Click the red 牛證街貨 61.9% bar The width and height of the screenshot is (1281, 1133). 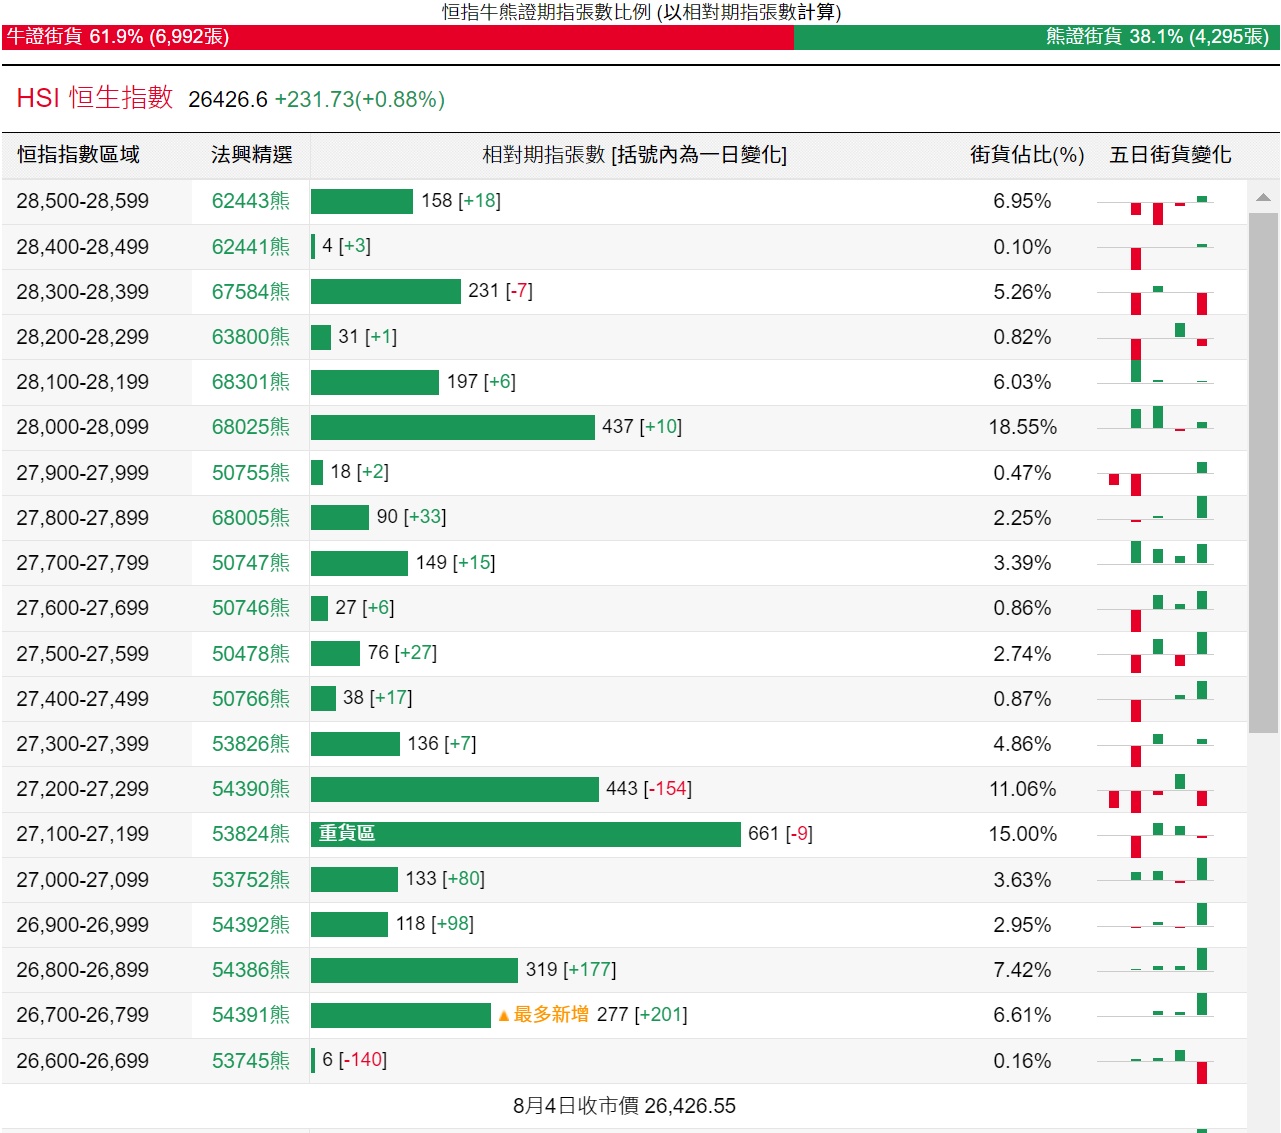pyautogui.click(x=398, y=37)
